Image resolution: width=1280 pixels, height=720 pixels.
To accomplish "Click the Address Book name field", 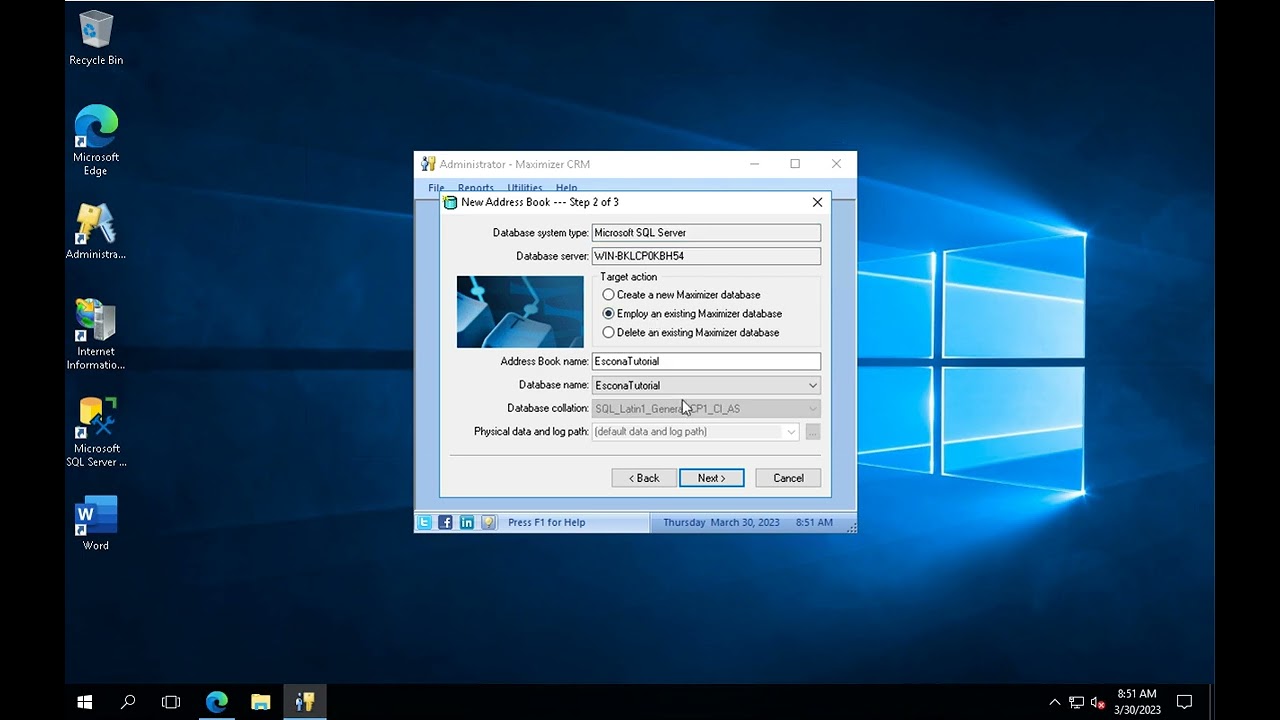I will point(706,361).
